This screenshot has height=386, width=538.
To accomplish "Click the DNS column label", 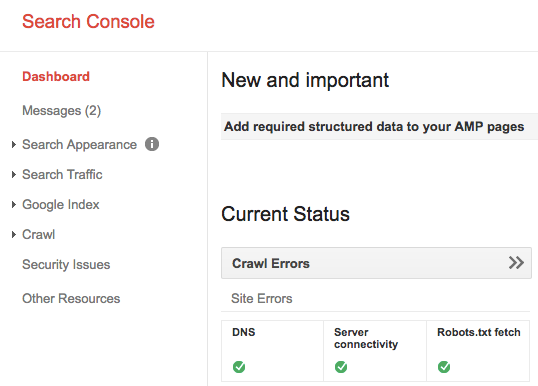I will [244, 332].
